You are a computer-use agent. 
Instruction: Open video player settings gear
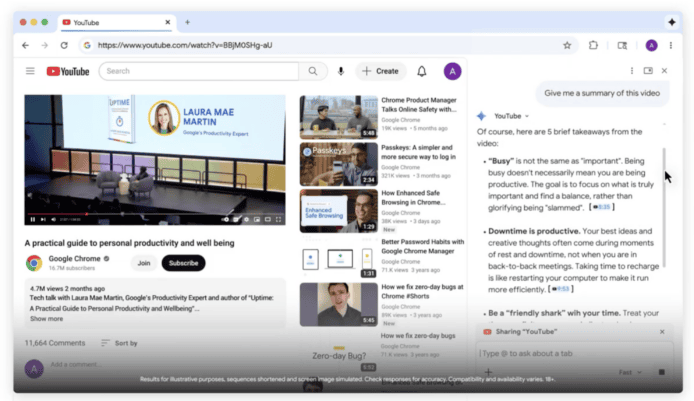(x=247, y=219)
